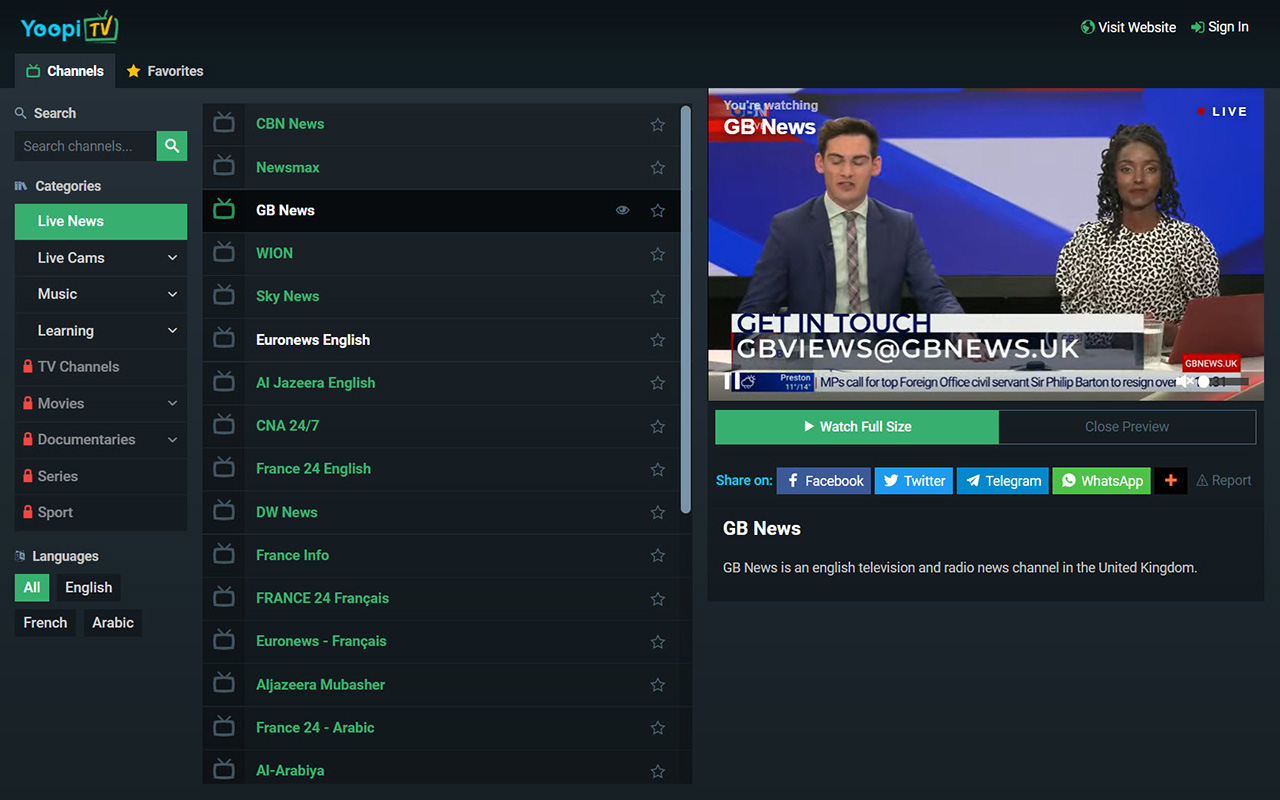Expand the Movies category chevron
Screen dimensions: 1280x800
tap(172, 404)
